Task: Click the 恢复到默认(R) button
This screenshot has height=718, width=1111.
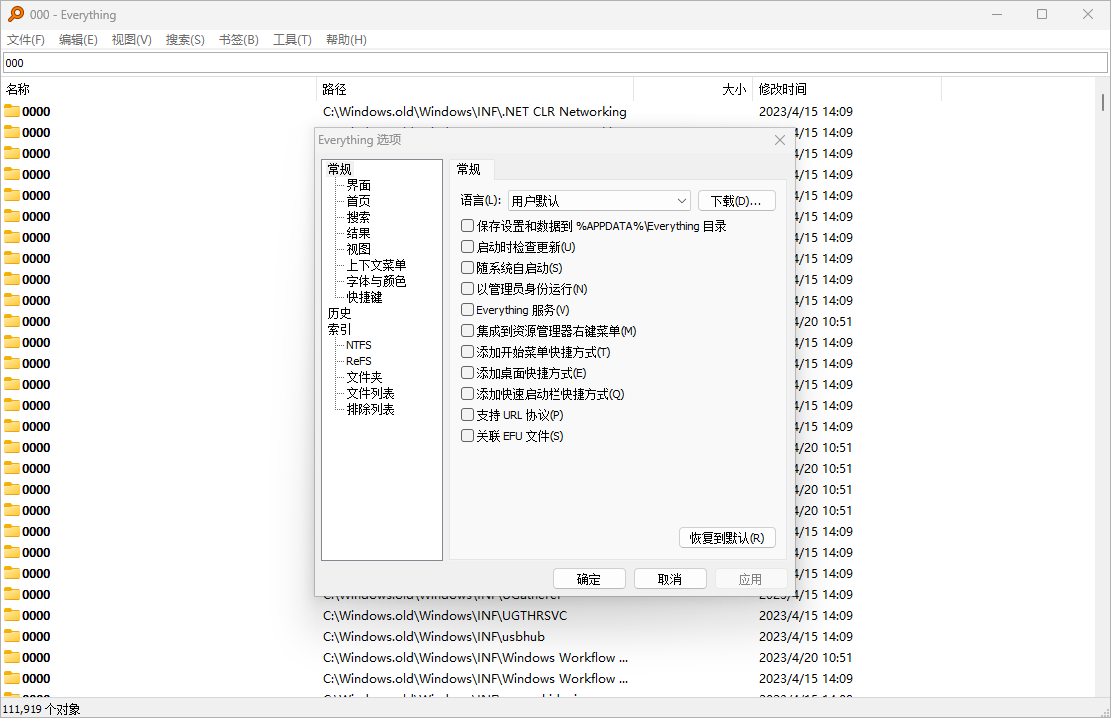Action: tap(727, 538)
